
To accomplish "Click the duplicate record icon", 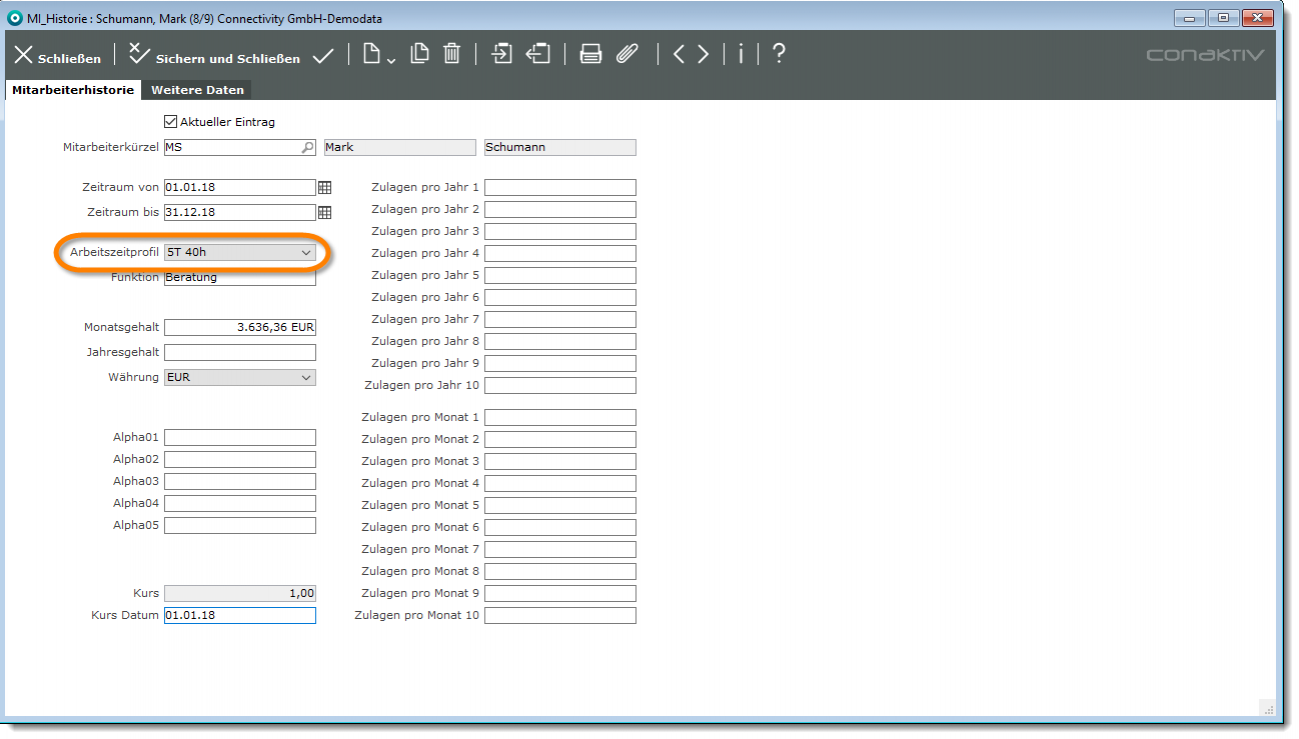I will click(x=420, y=54).
